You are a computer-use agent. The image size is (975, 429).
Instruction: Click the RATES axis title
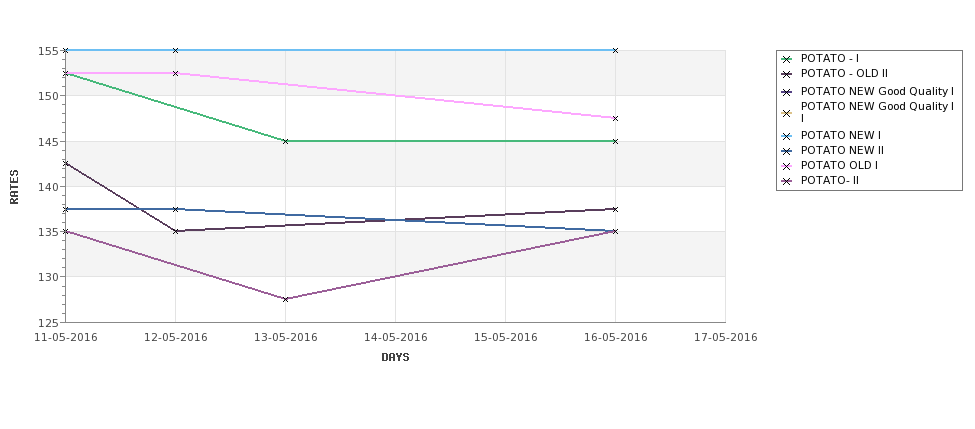[x=14, y=187]
